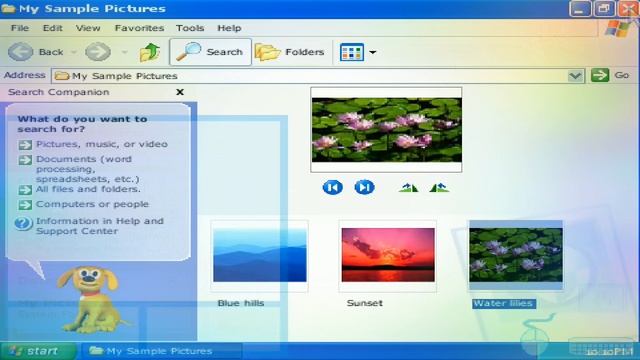Rotate the picture clockwise

click(x=409, y=188)
